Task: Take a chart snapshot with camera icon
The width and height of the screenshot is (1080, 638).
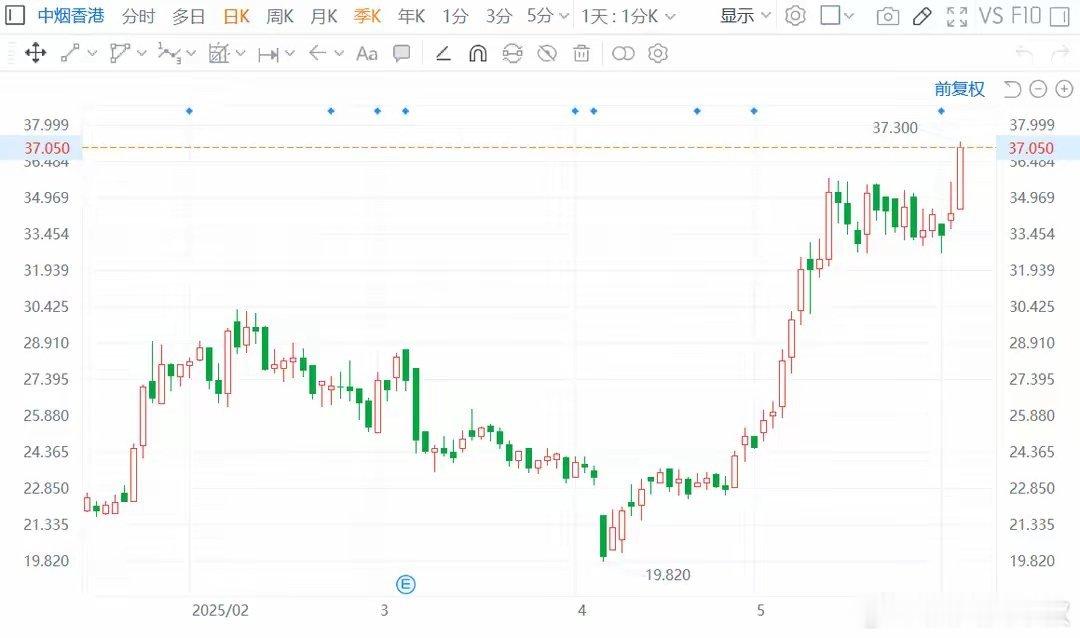Action: tap(888, 17)
